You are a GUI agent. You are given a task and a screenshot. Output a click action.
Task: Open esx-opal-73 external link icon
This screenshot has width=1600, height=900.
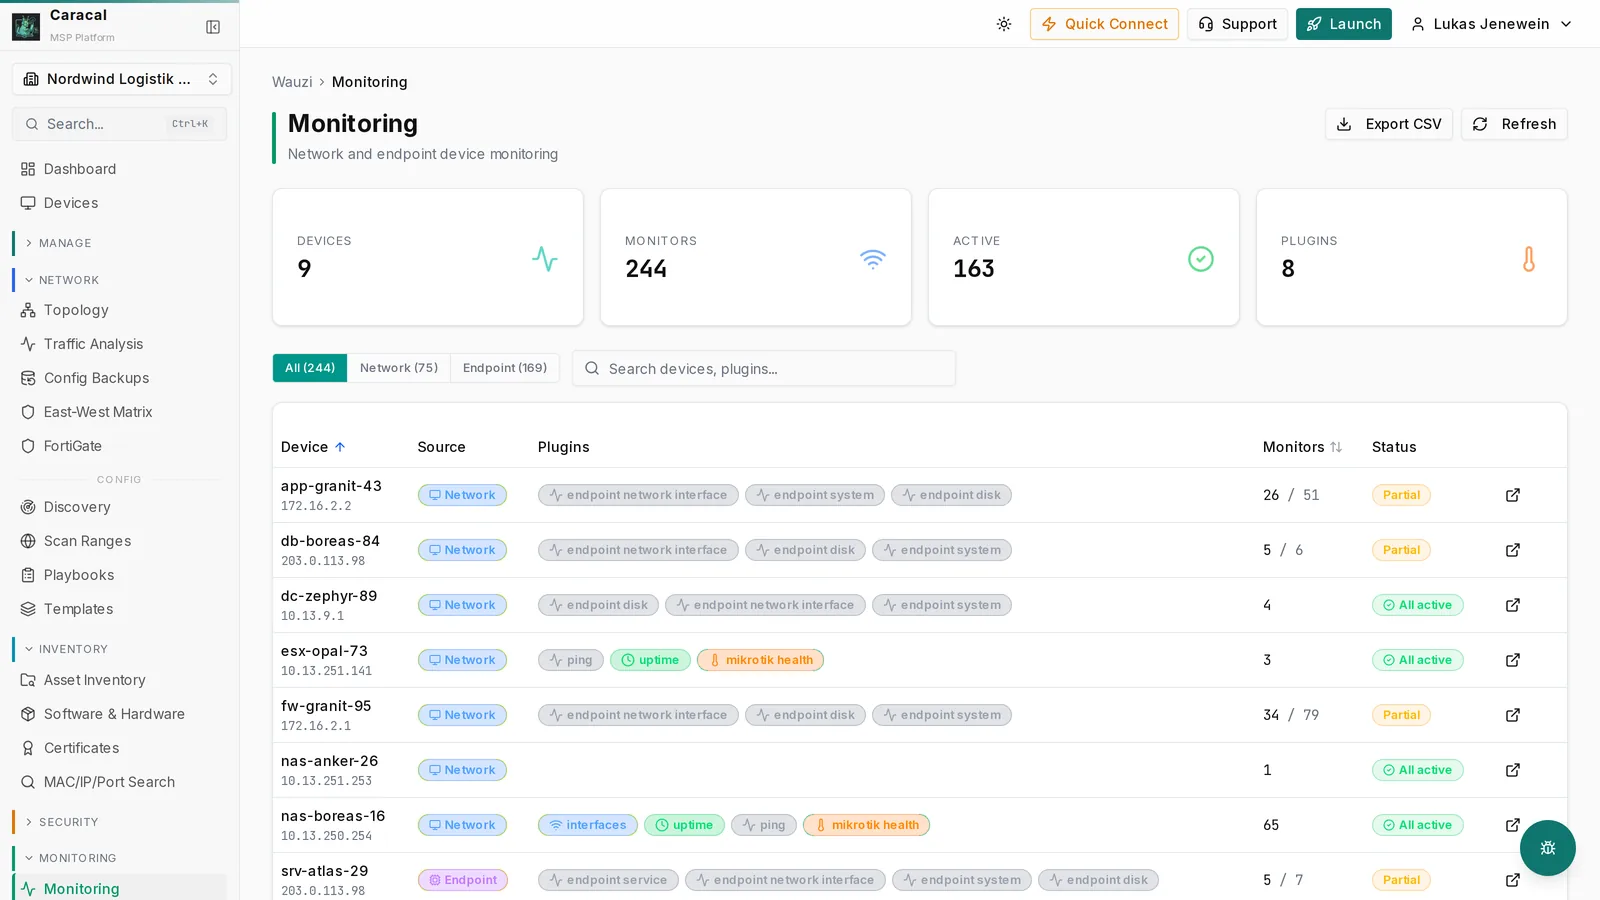coord(1513,660)
